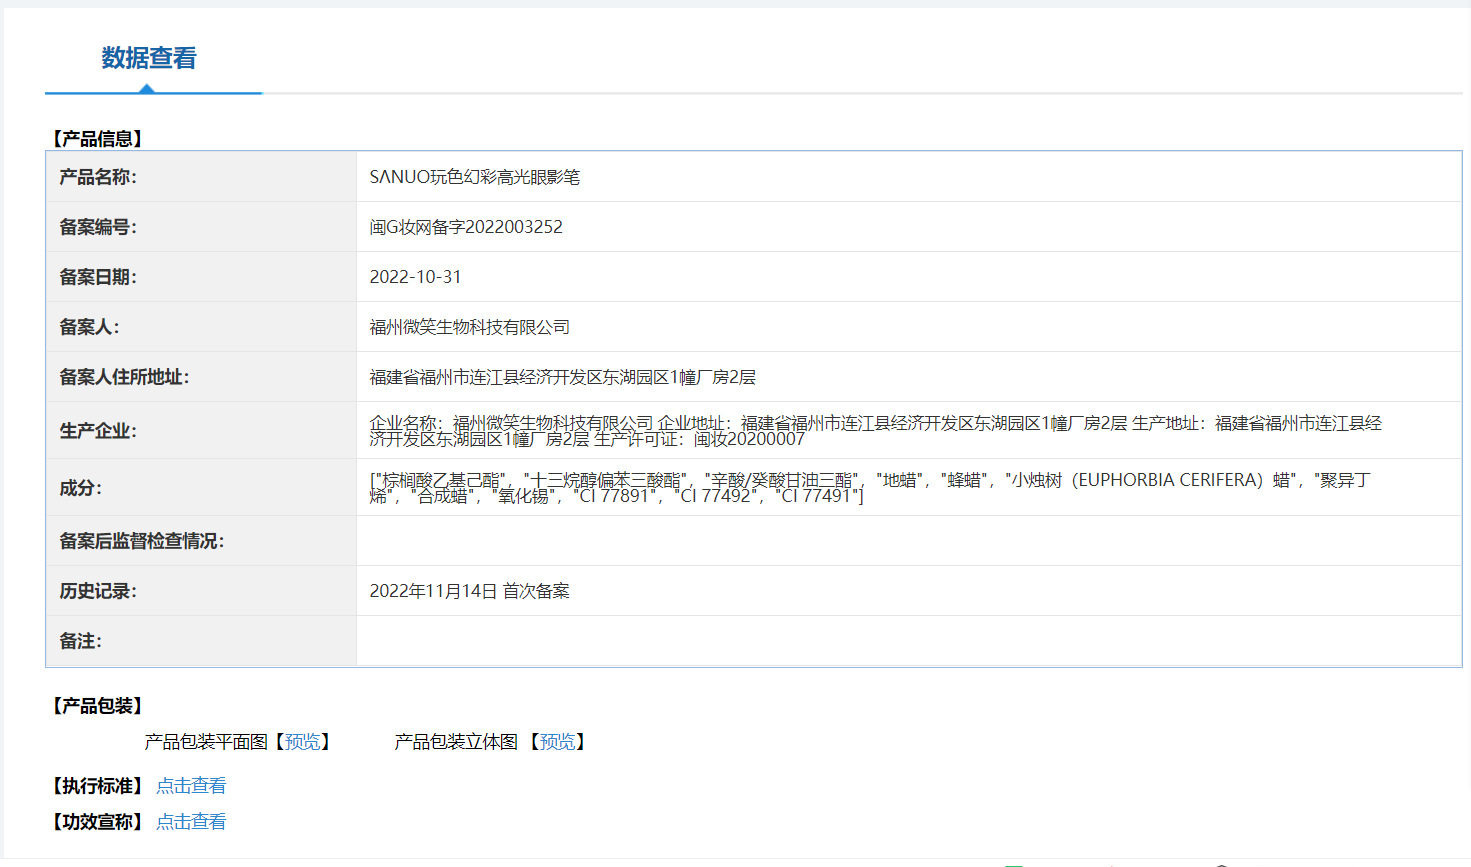Open 点击查看 link for 功效宣称
1471x867 pixels.
(x=191, y=822)
